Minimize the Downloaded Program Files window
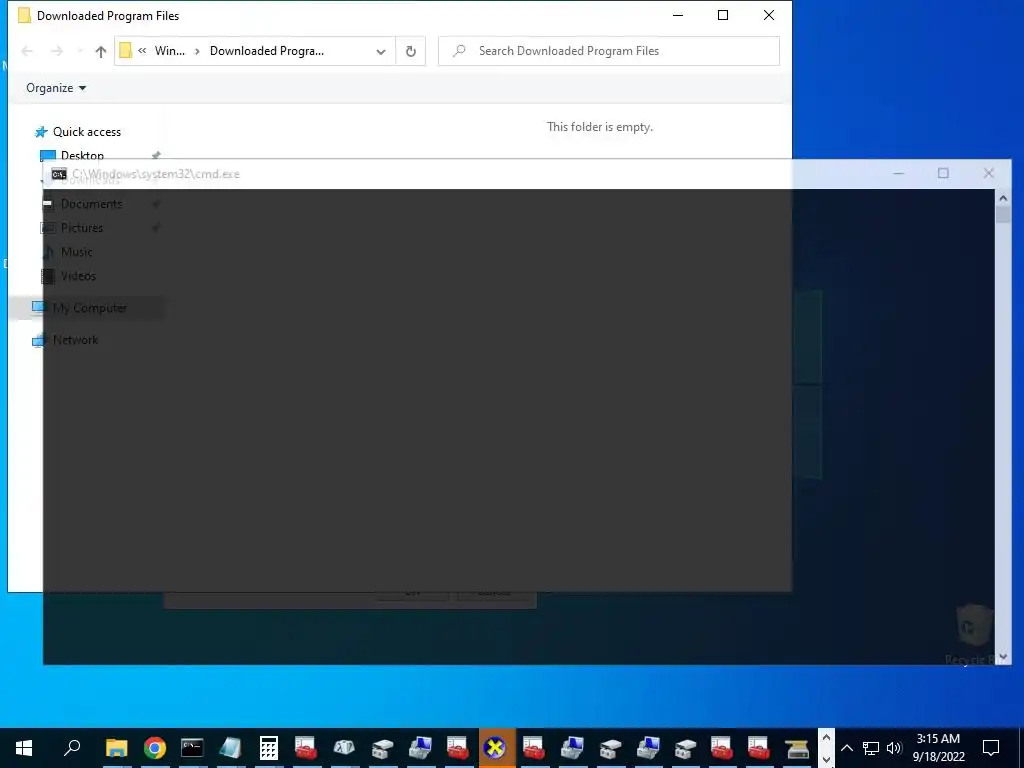The width and height of the screenshot is (1024, 768). coord(678,15)
